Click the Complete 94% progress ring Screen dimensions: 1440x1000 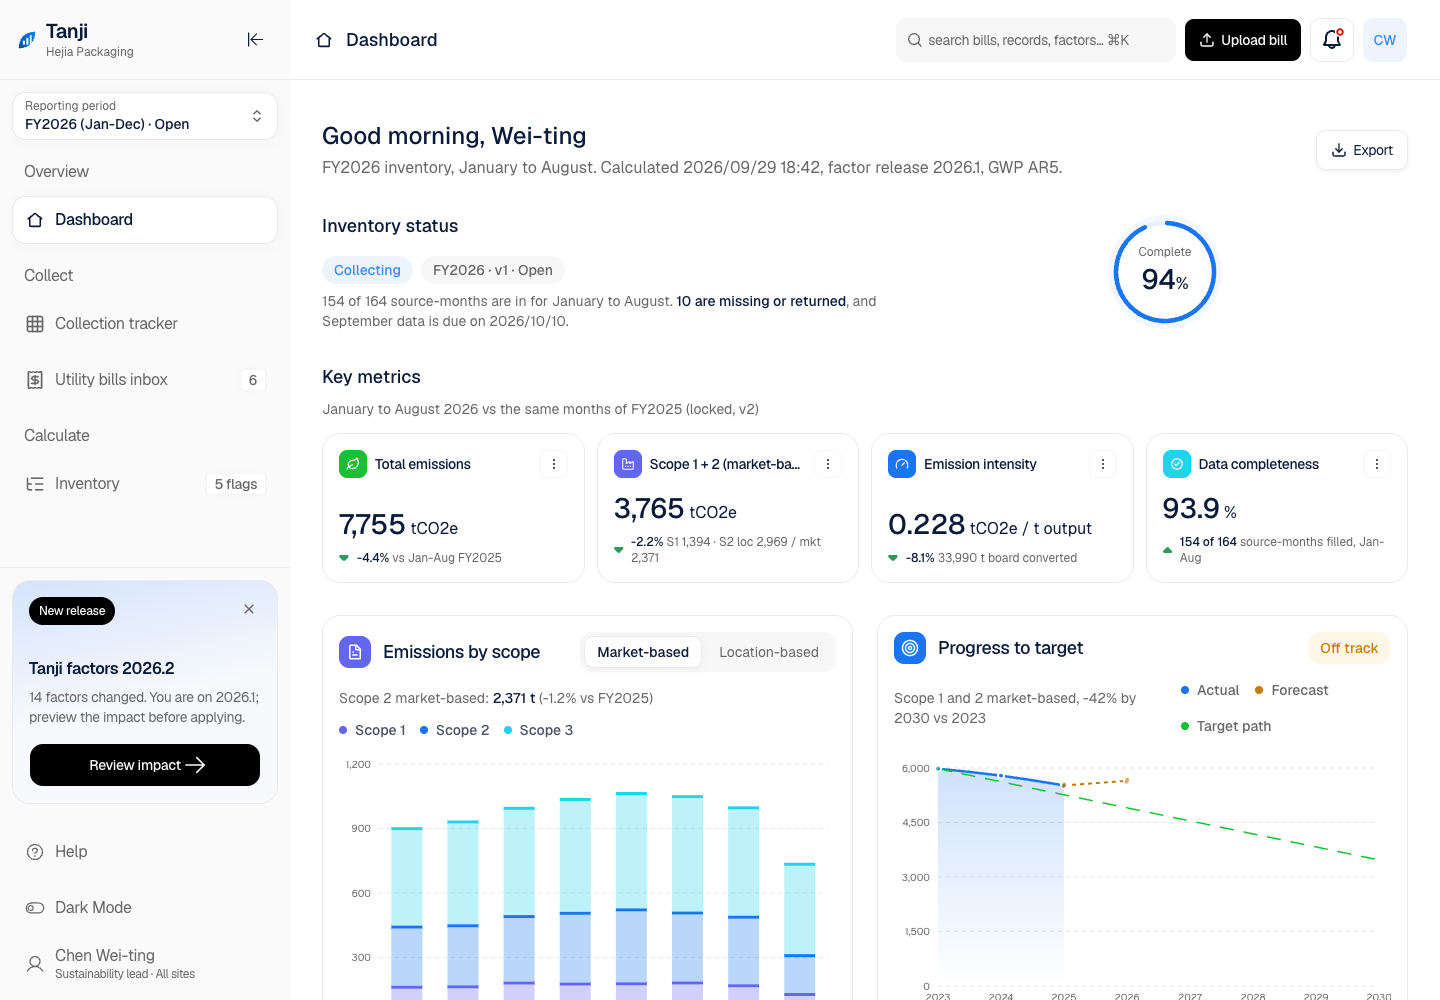[1165, 272]
